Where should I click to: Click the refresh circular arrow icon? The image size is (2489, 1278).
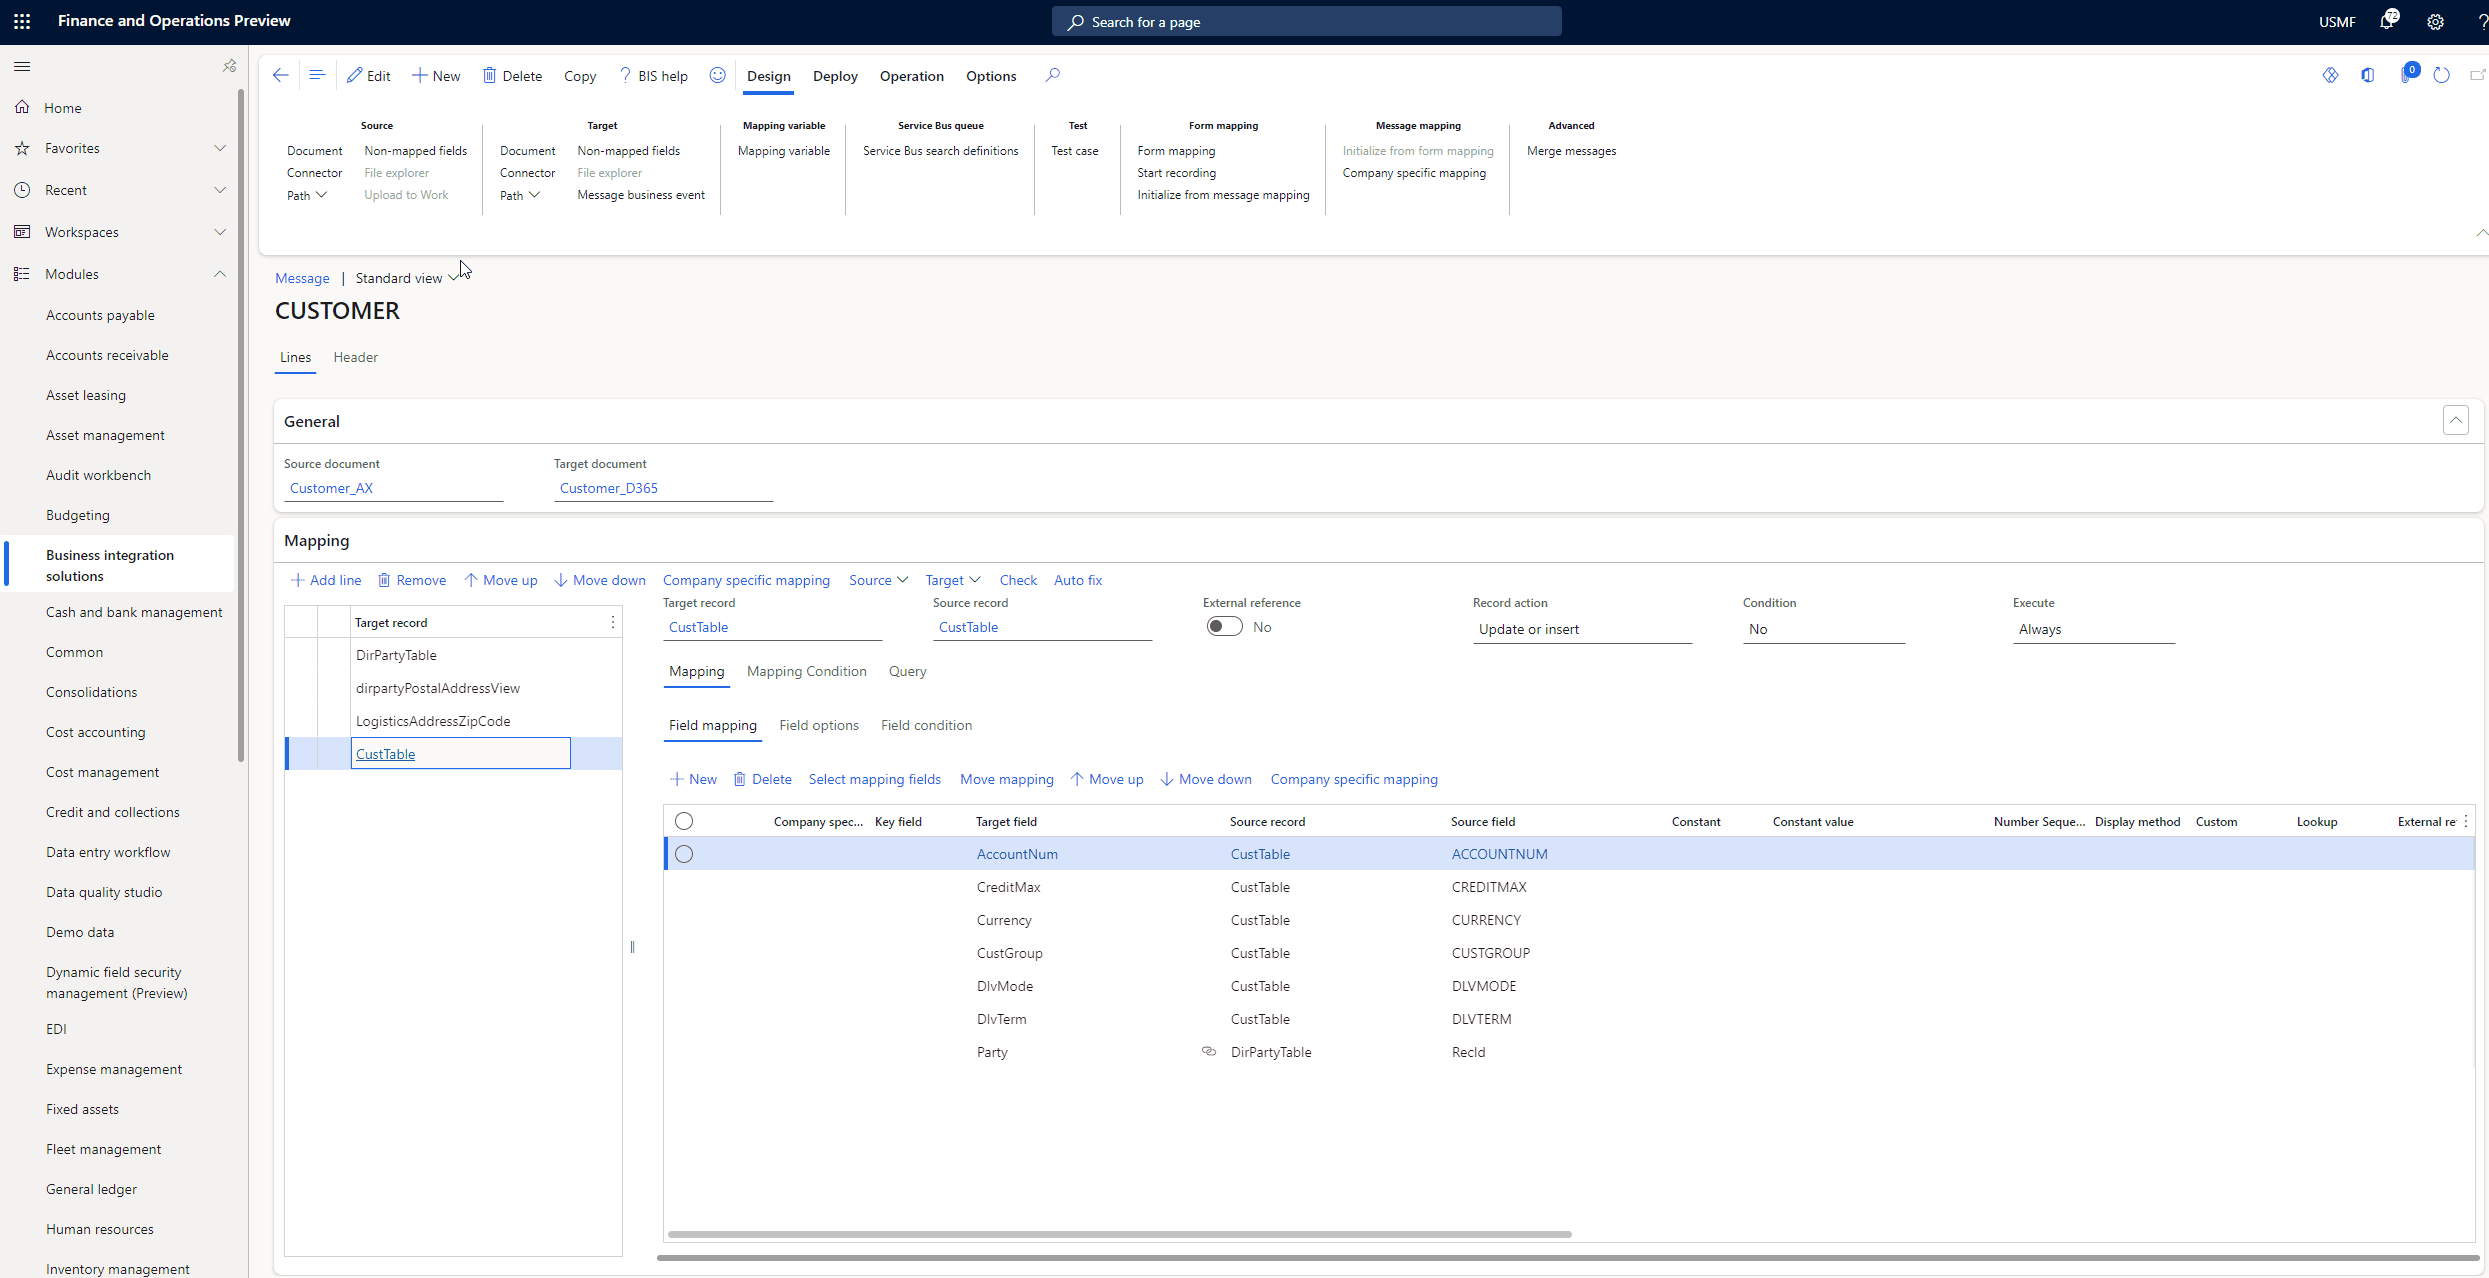click(2442, 75)
